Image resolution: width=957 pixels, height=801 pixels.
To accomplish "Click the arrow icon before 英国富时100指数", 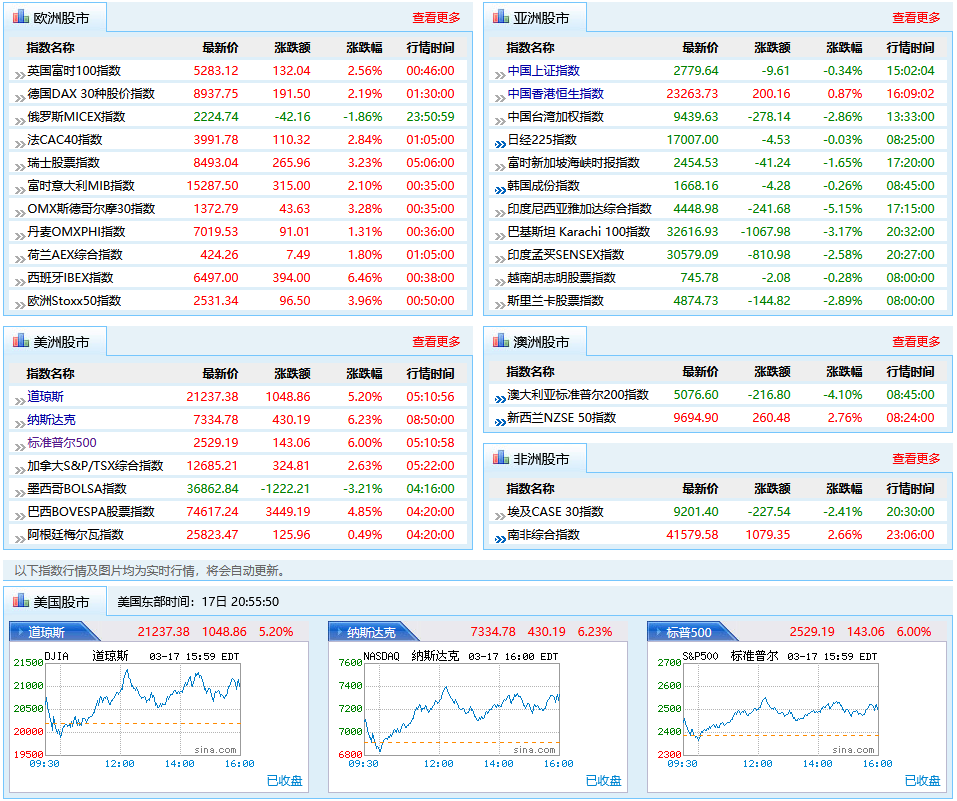I will tap(19, 73).
